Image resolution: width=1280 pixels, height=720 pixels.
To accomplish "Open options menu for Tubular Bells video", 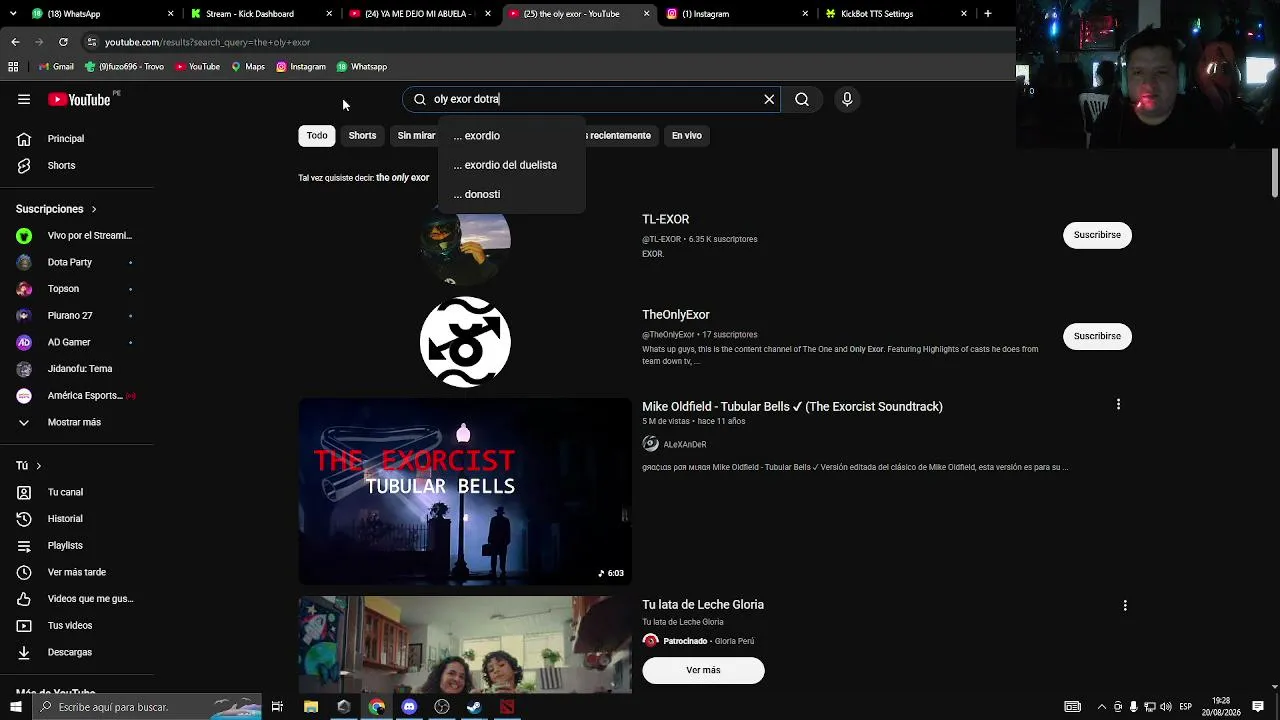I will tap(1118, 404).
